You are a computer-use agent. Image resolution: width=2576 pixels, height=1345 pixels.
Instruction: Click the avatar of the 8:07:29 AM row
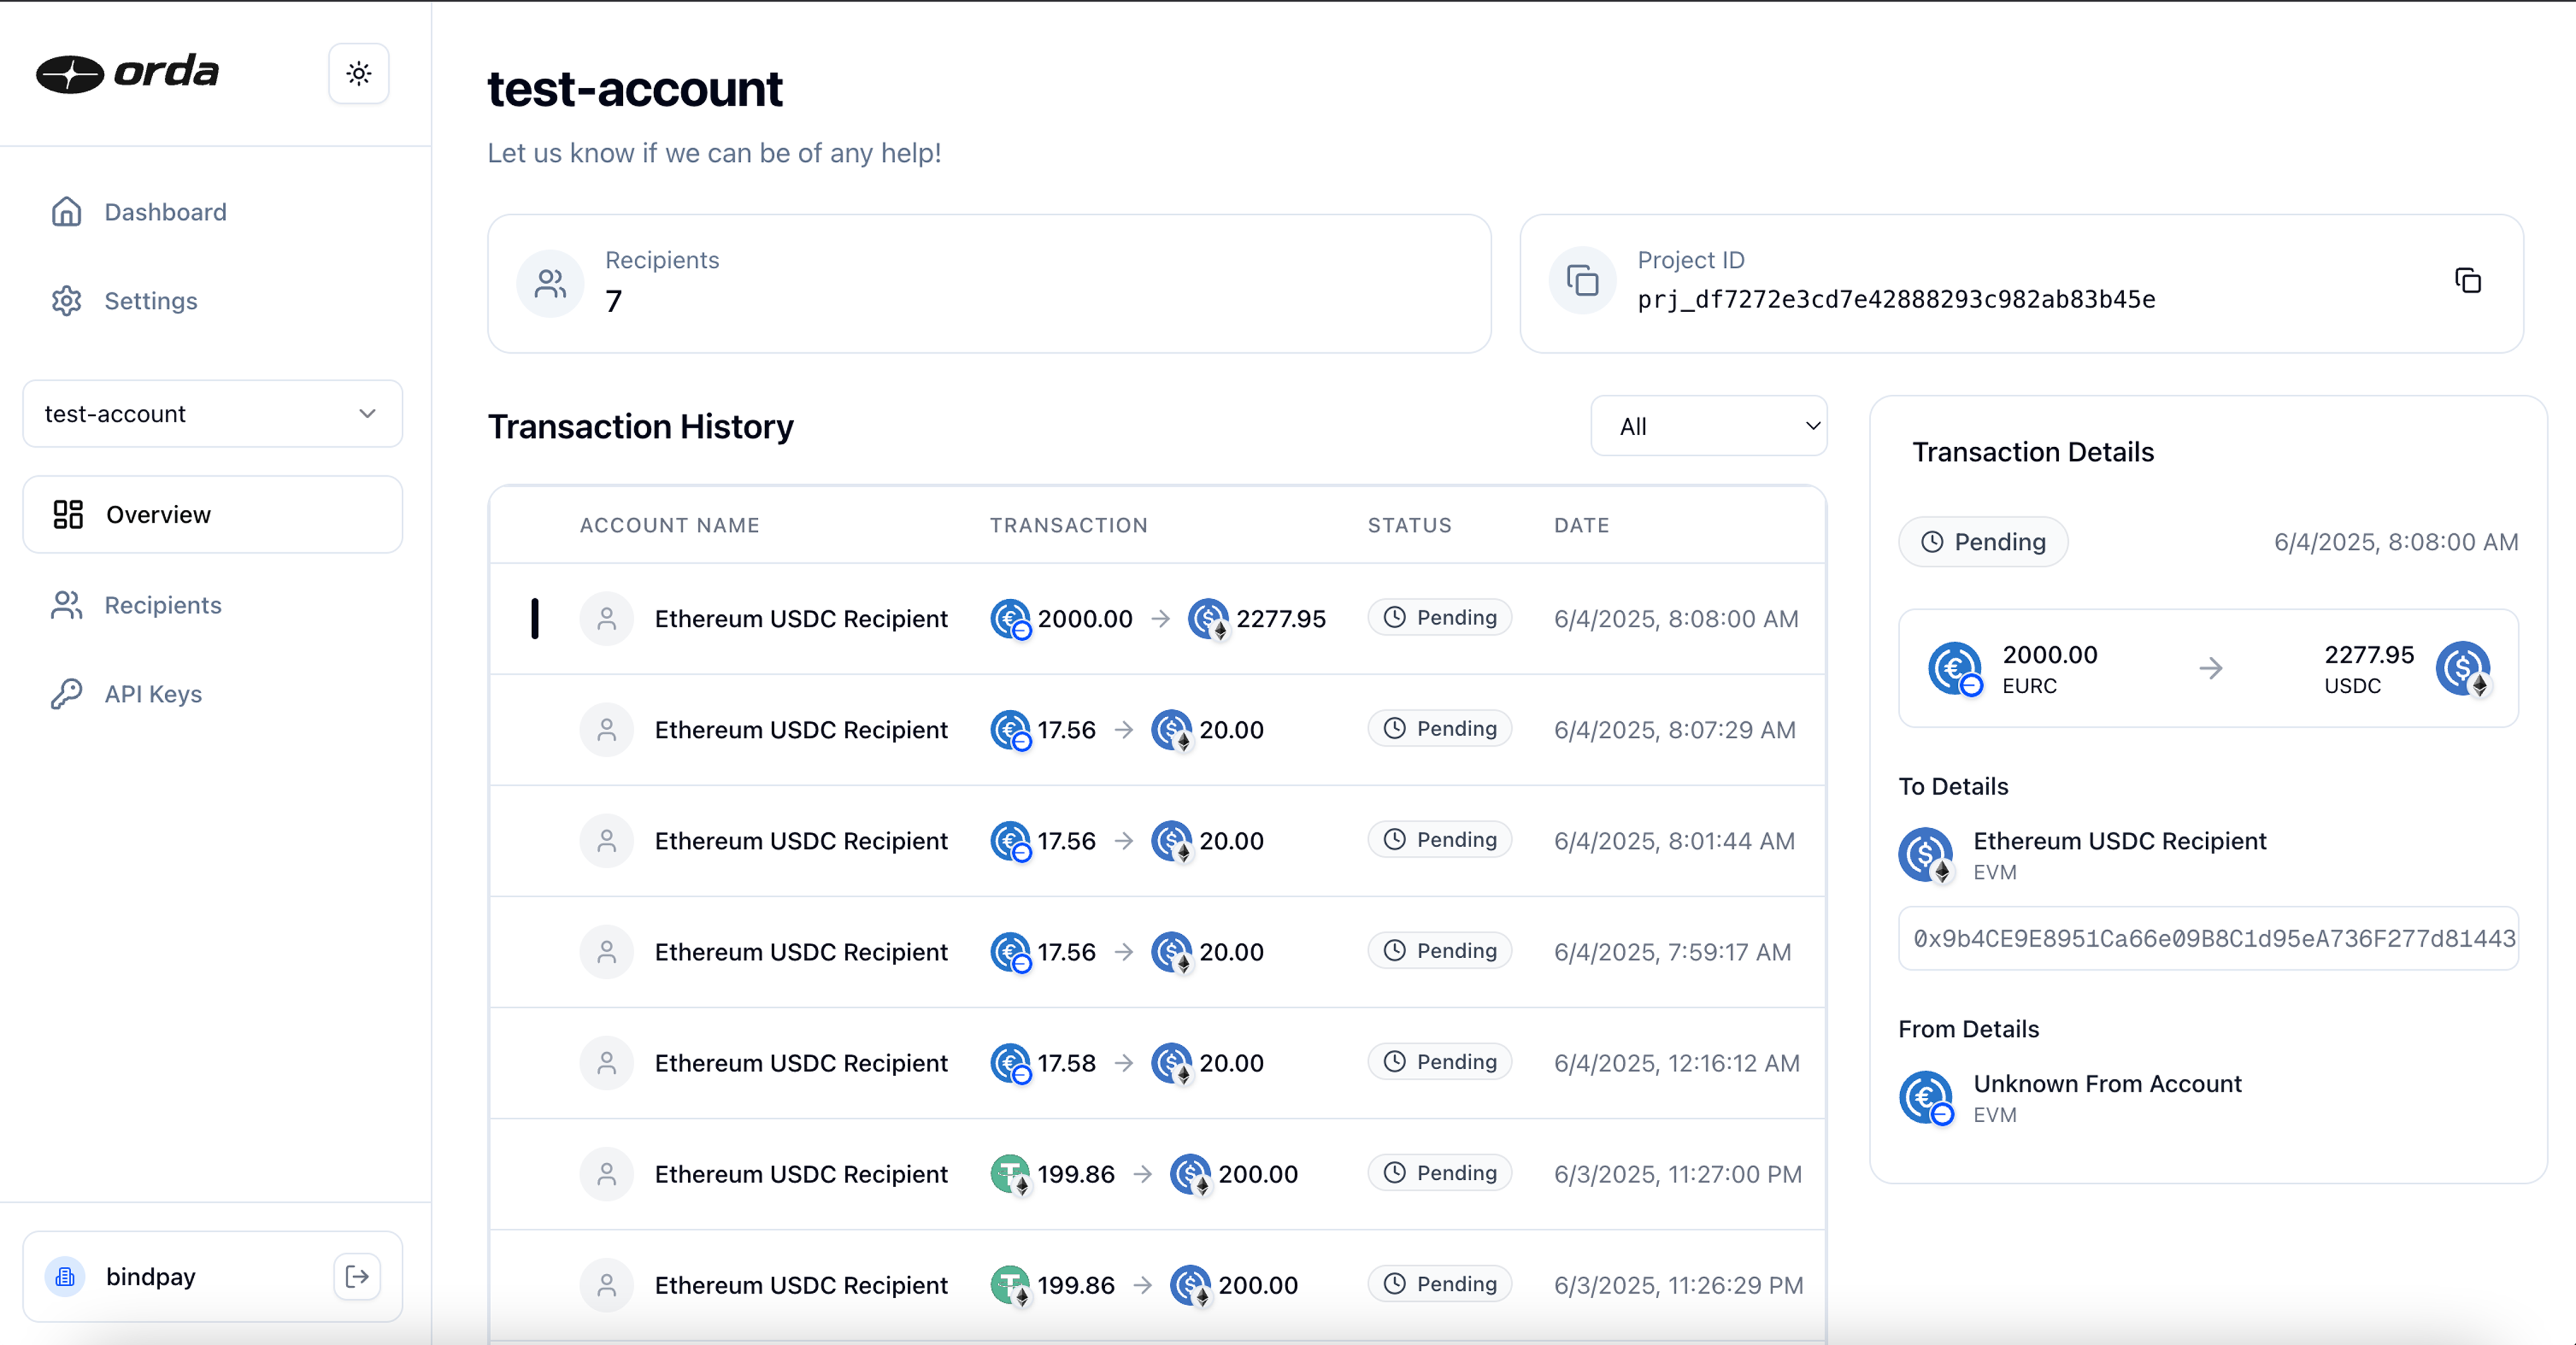pos(606,730)
